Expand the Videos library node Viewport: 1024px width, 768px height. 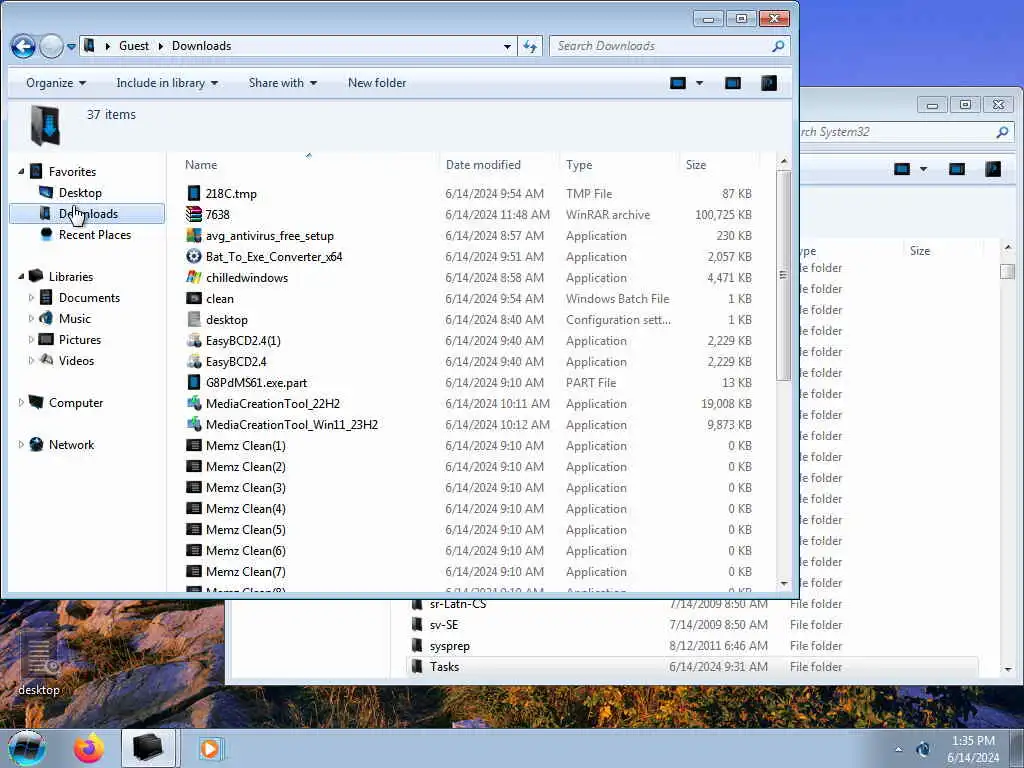(31, 360)
